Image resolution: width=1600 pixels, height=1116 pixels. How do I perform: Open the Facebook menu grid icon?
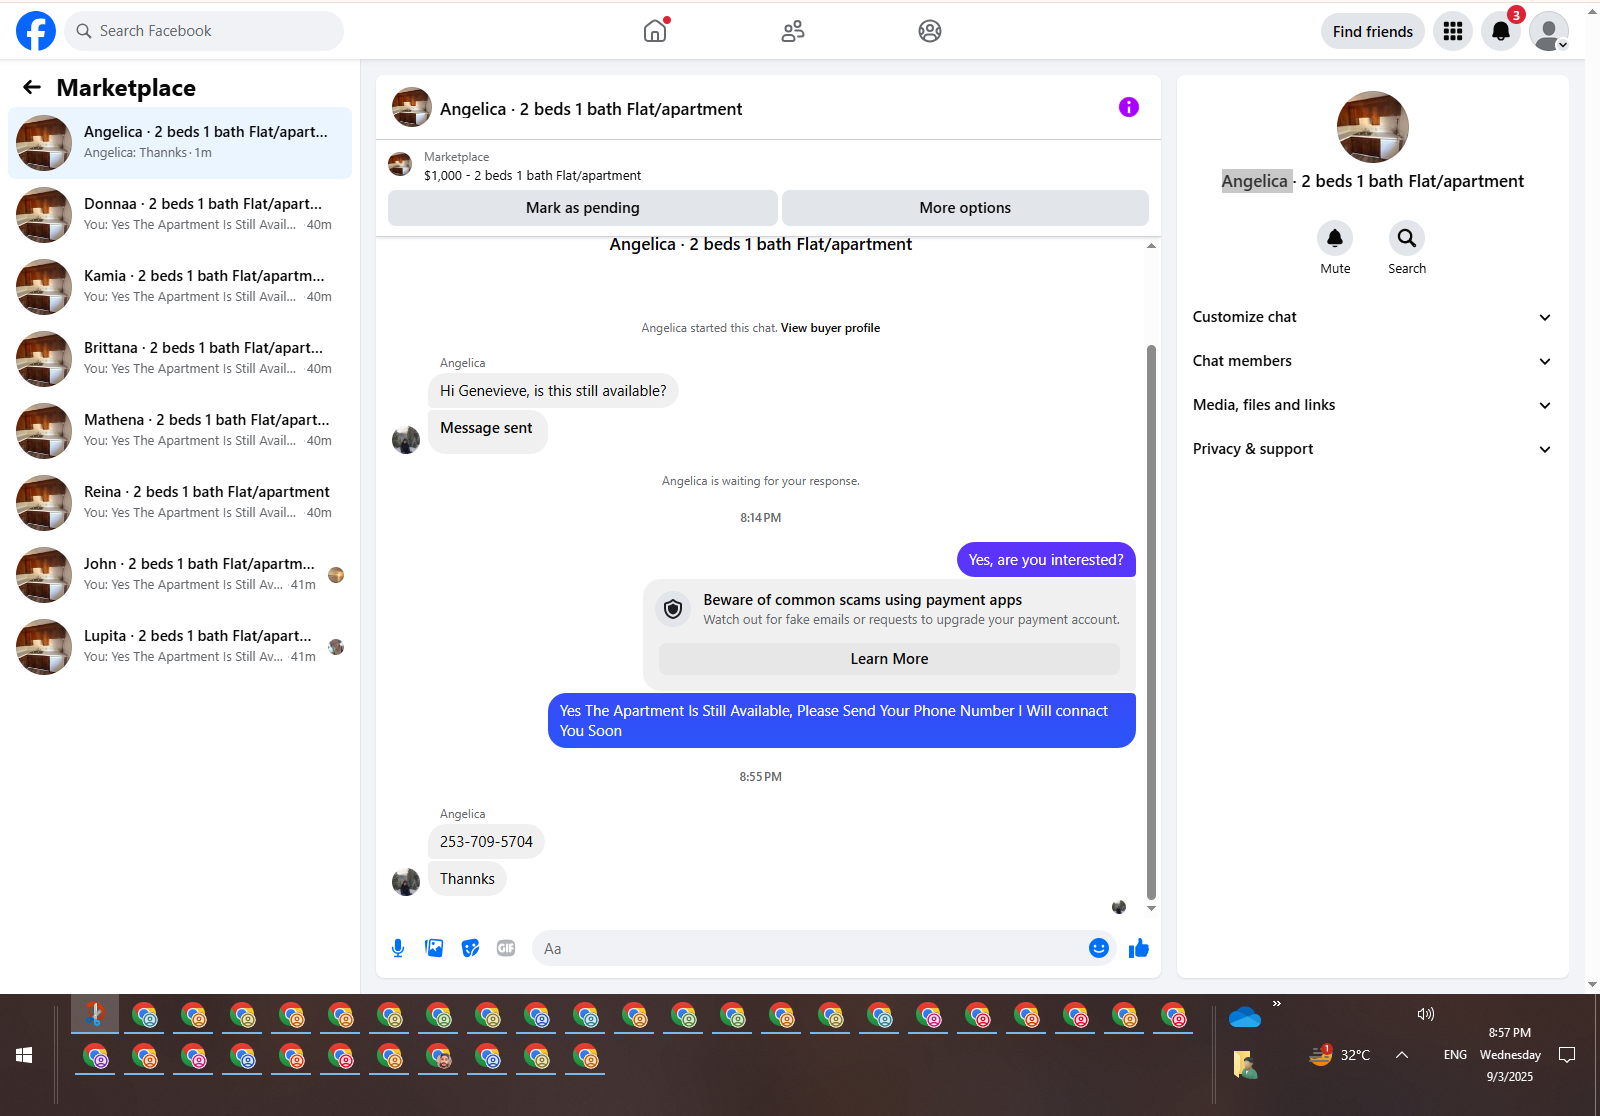[1453, 31]
